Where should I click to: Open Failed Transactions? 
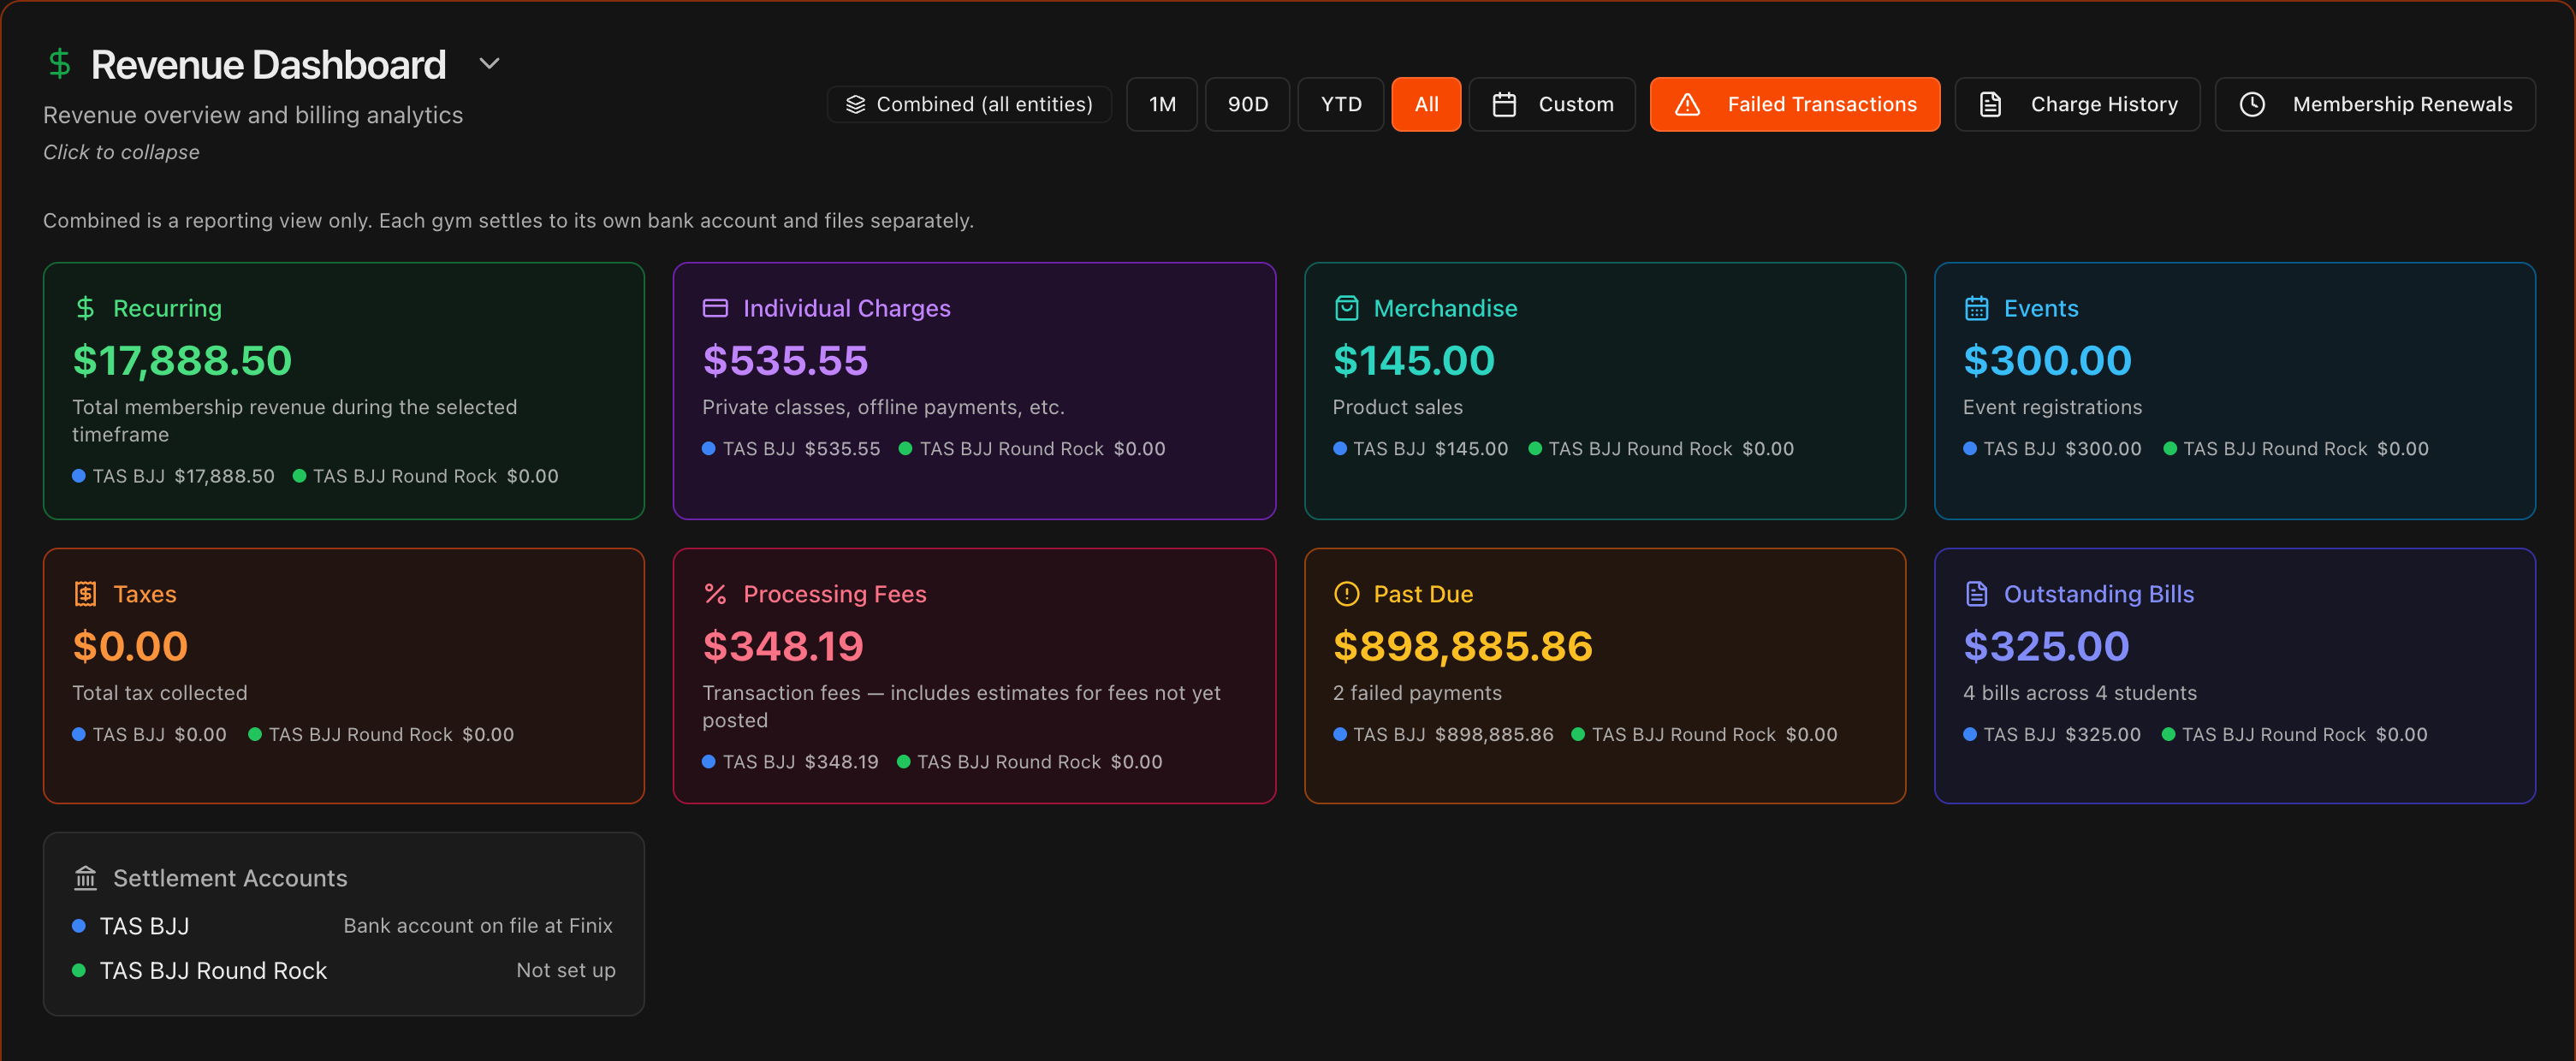(x=1795, y=104)
